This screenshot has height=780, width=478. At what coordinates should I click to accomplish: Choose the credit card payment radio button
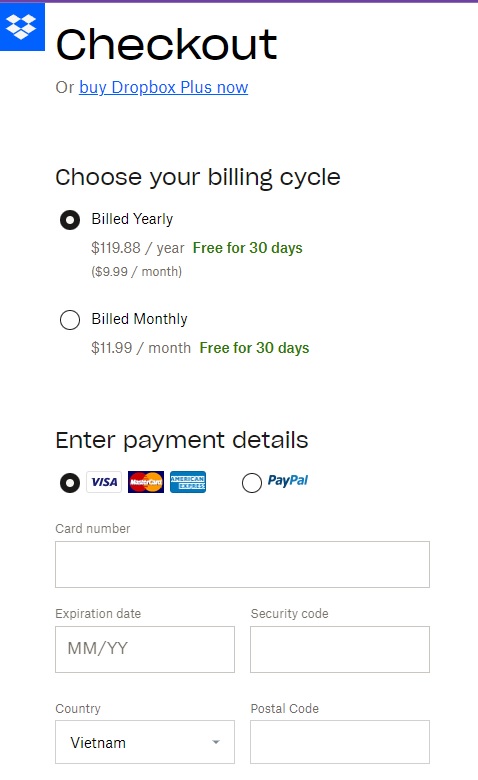pyautogui.click(x=70, y=483)
